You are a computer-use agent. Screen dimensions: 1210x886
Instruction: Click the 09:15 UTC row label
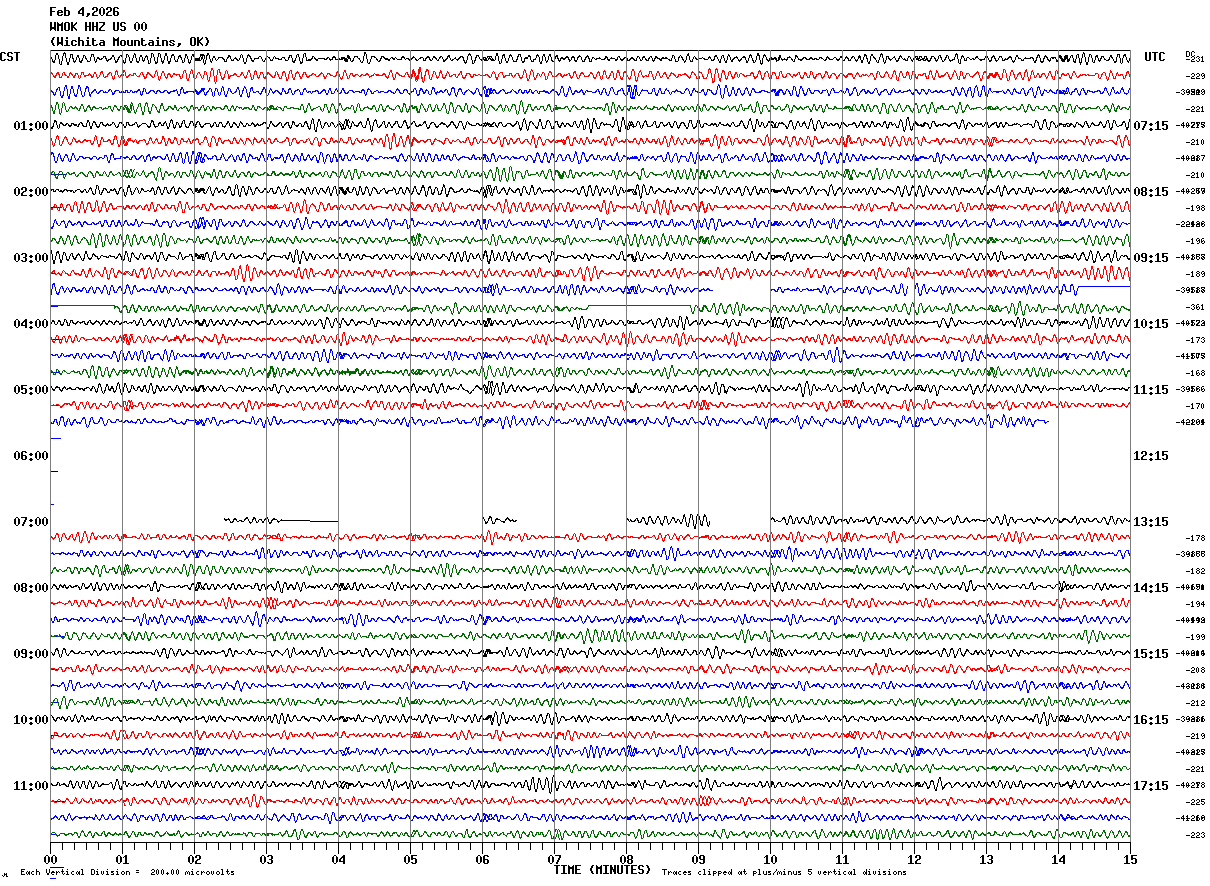(x=1151, y=258)
